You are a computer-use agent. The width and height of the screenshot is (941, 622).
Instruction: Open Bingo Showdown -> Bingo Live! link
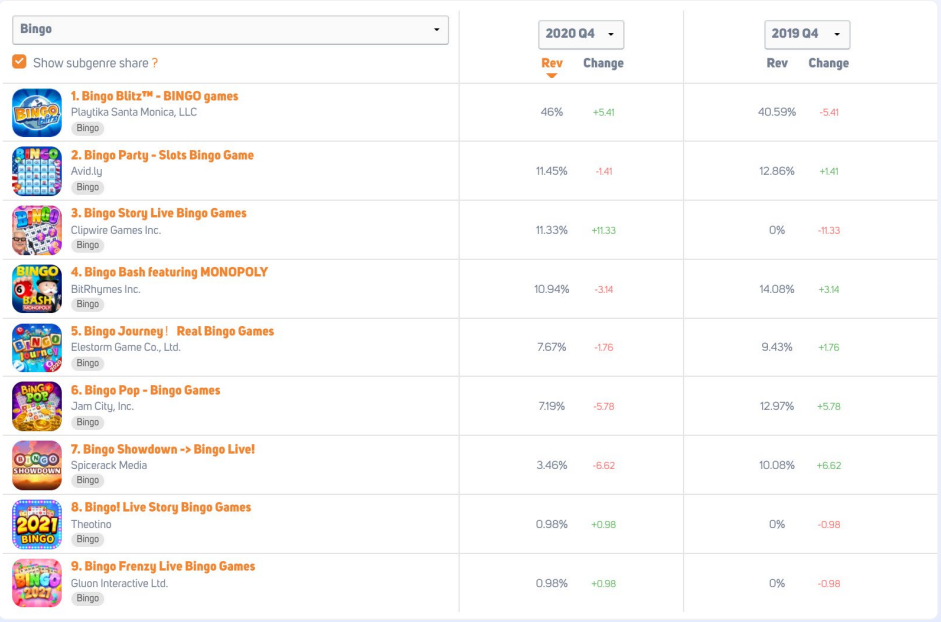(x=163, y=449)
